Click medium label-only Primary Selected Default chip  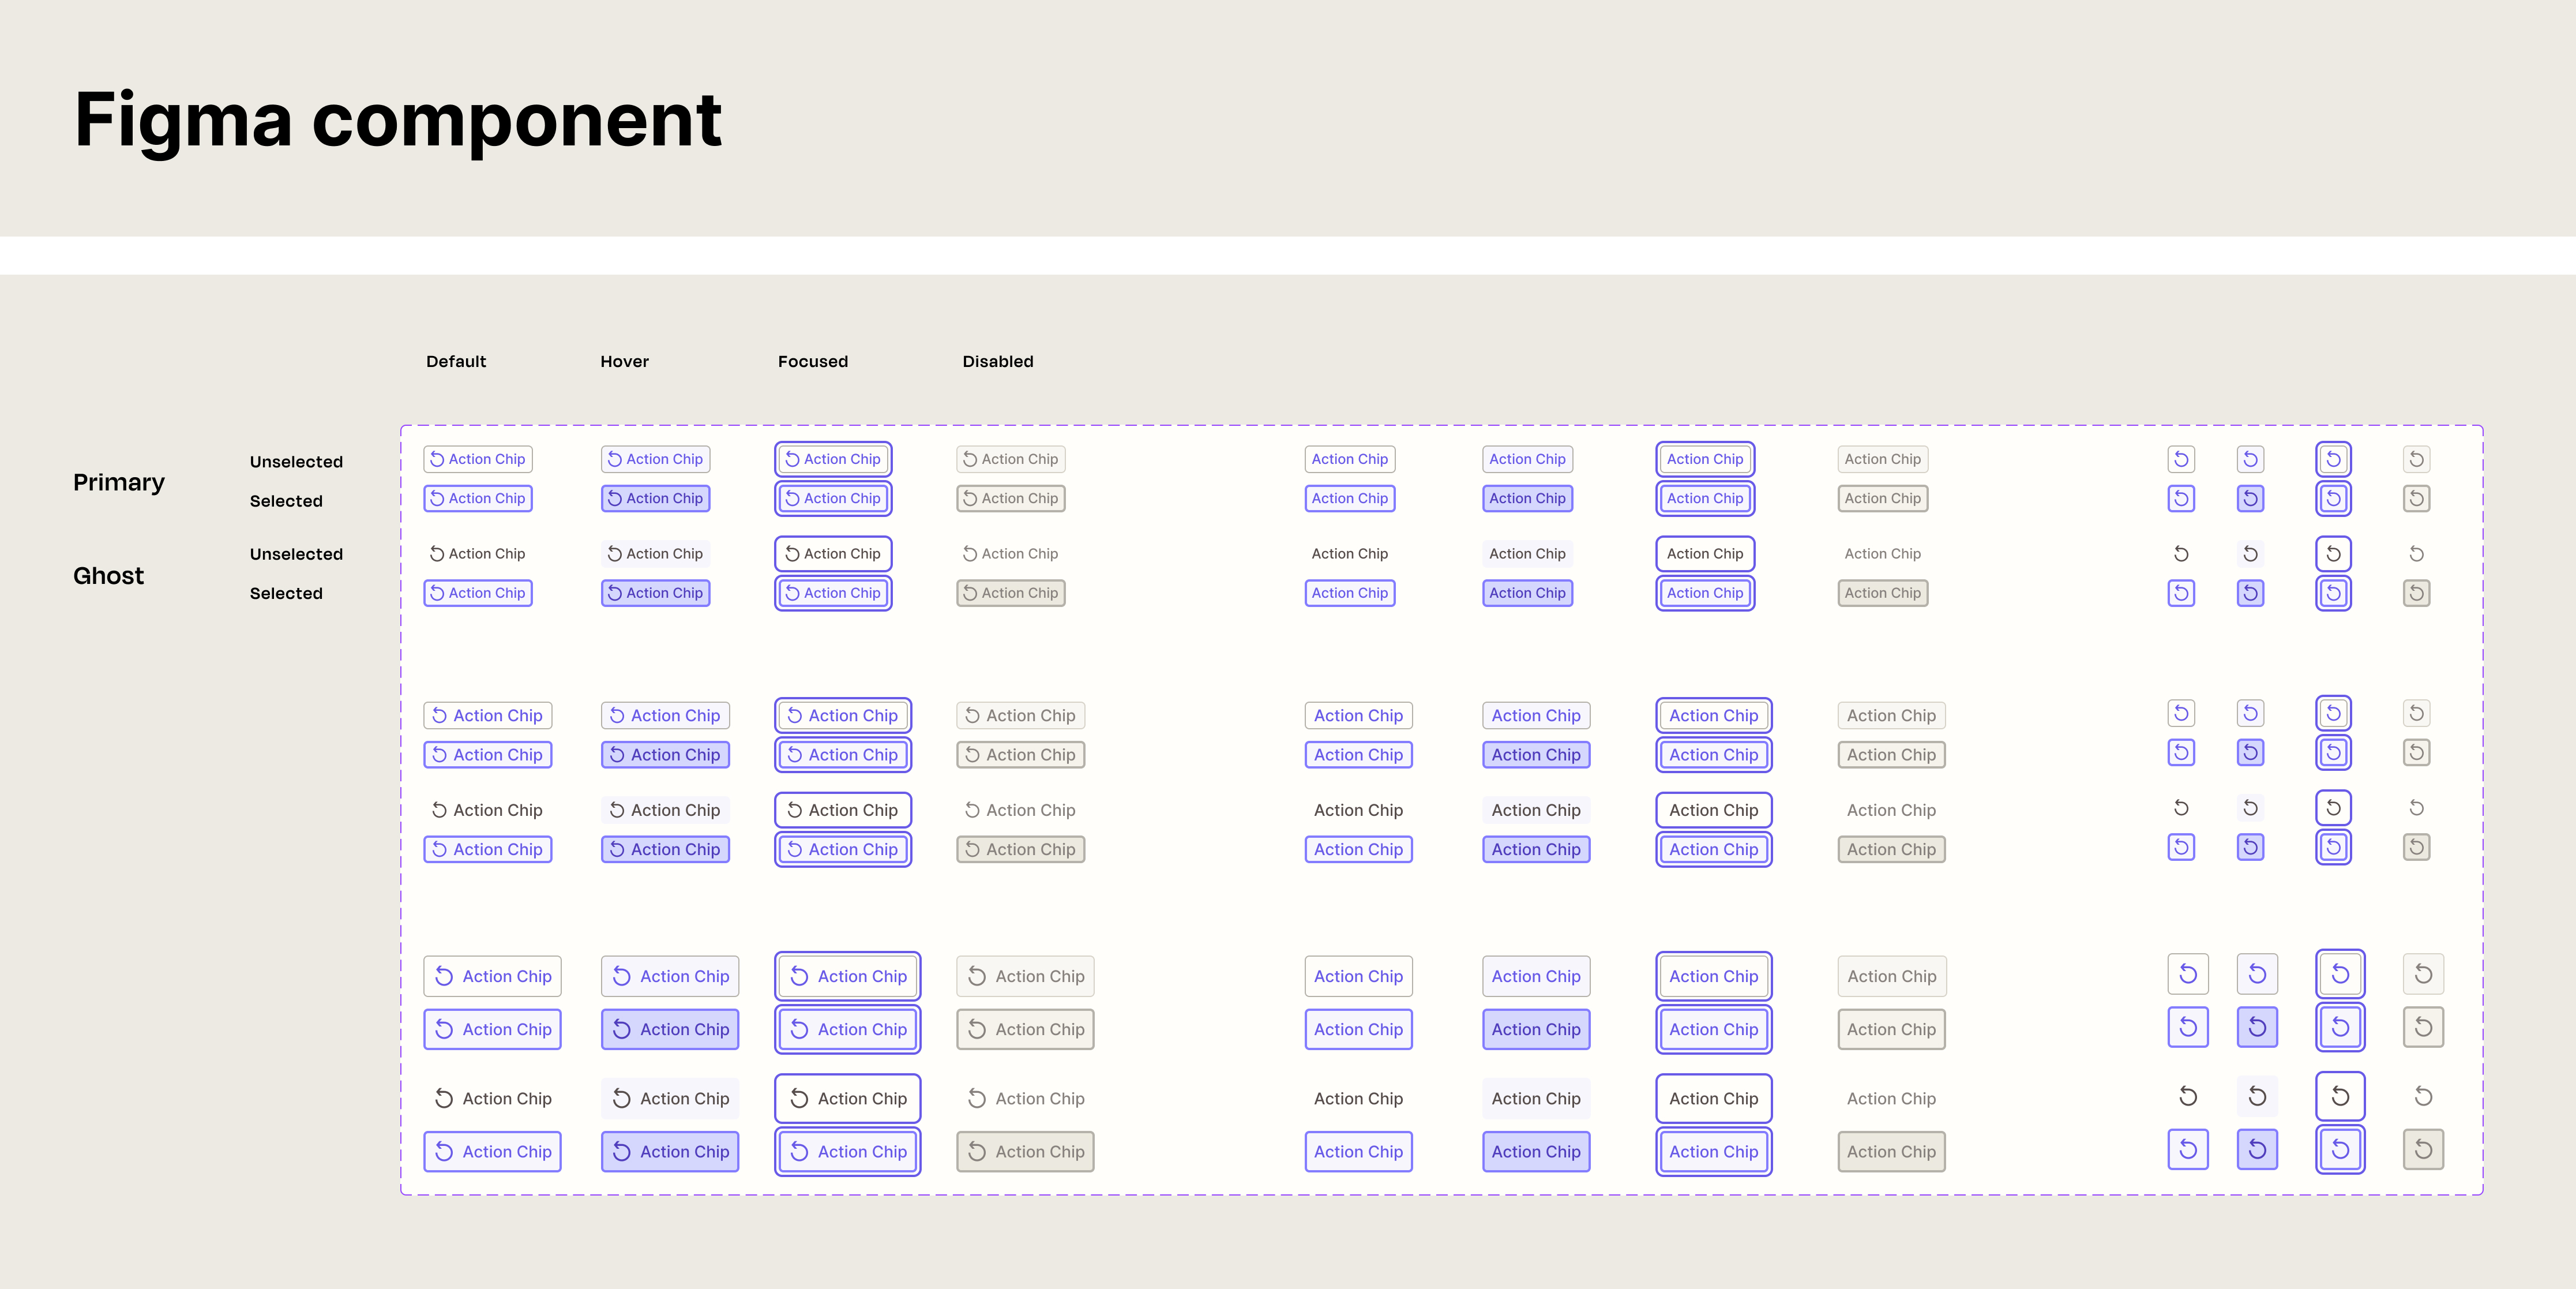pyautogui.click(x=1359, y=755)
